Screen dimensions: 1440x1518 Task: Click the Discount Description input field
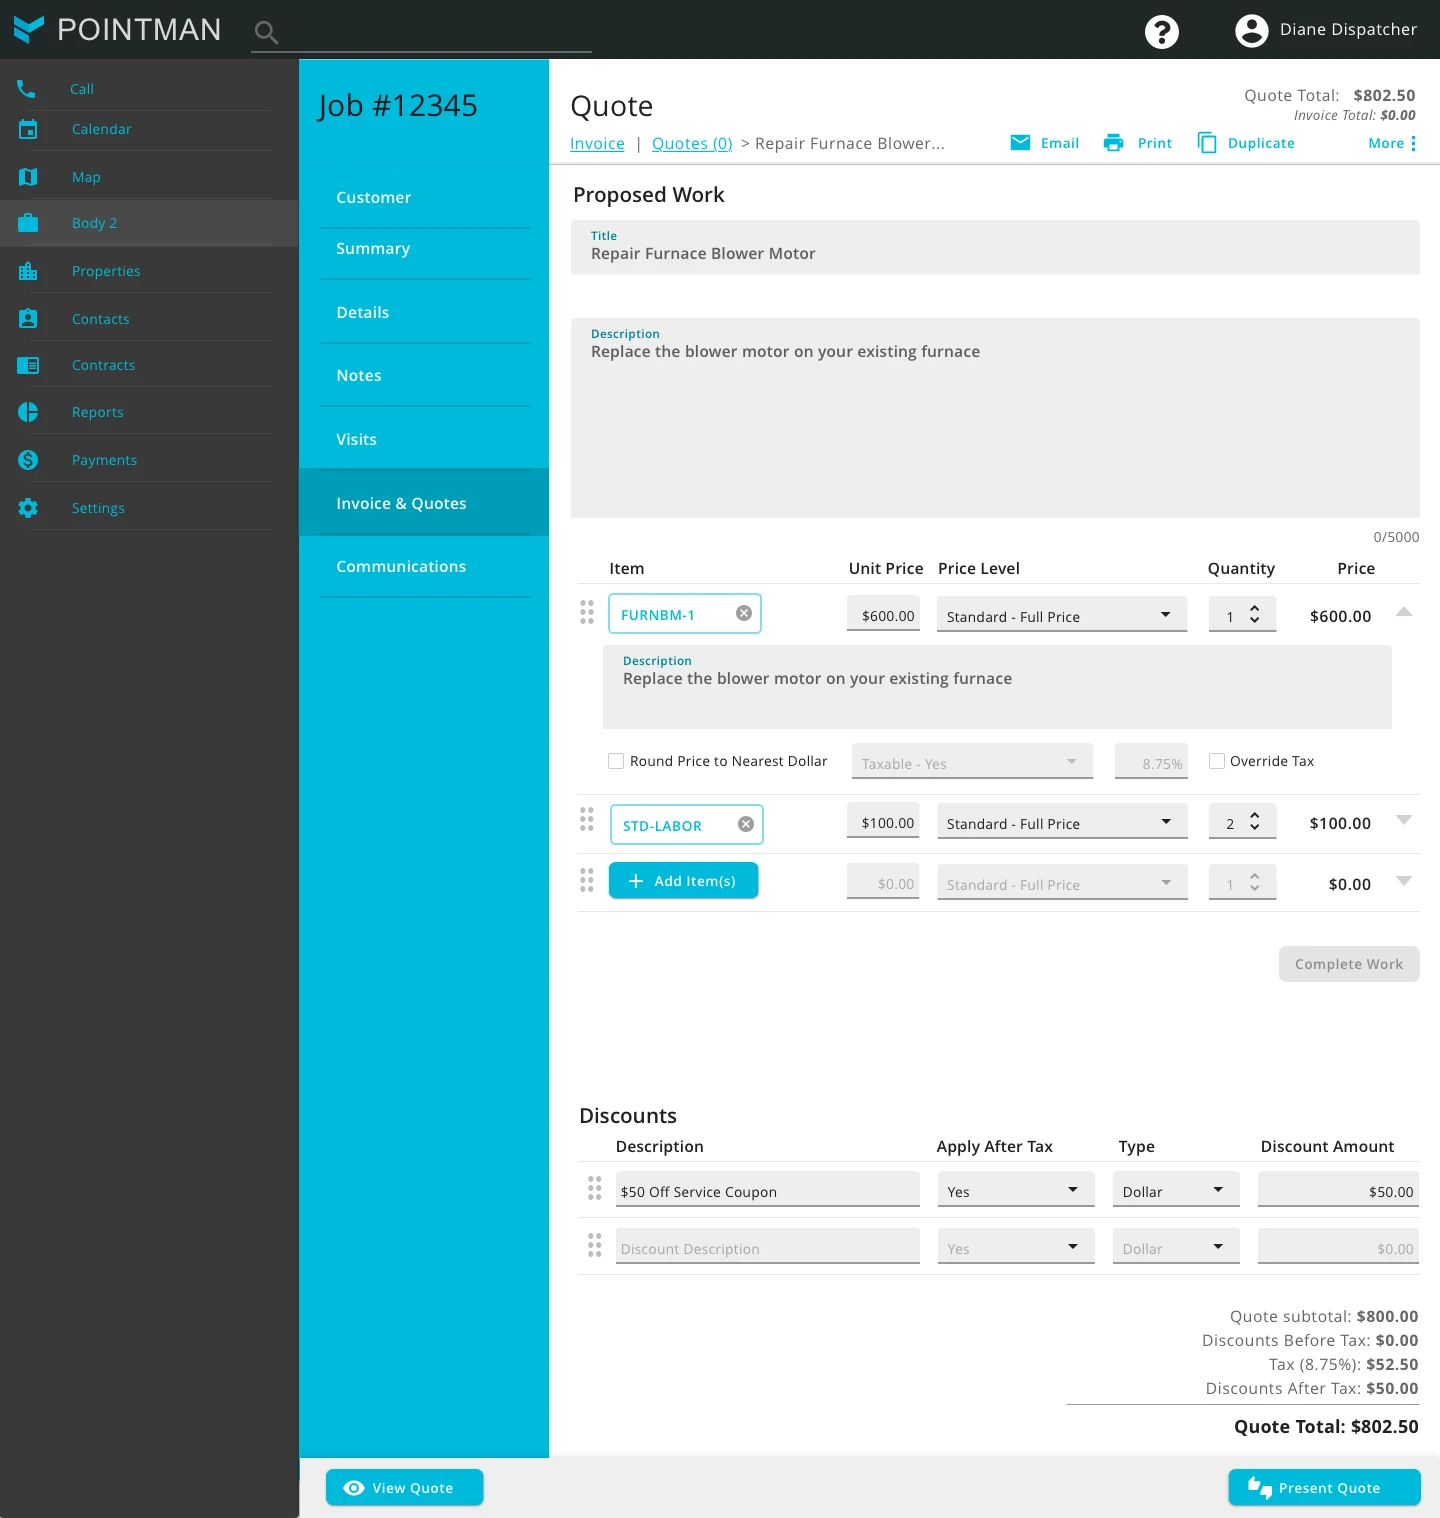[767, 1248]
